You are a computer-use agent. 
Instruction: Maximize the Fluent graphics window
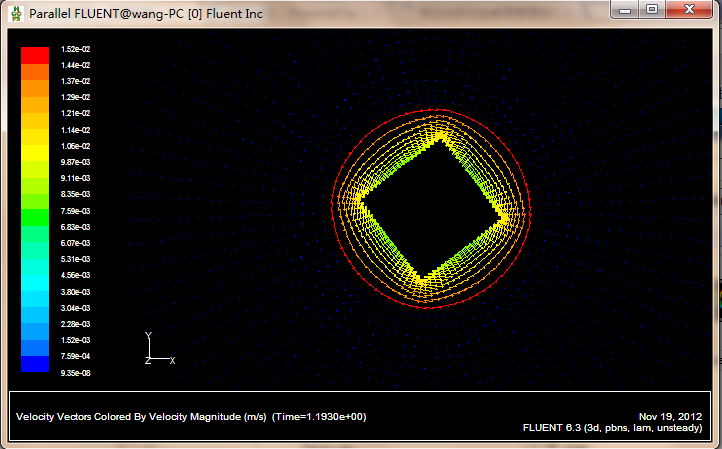pos(651,10)
